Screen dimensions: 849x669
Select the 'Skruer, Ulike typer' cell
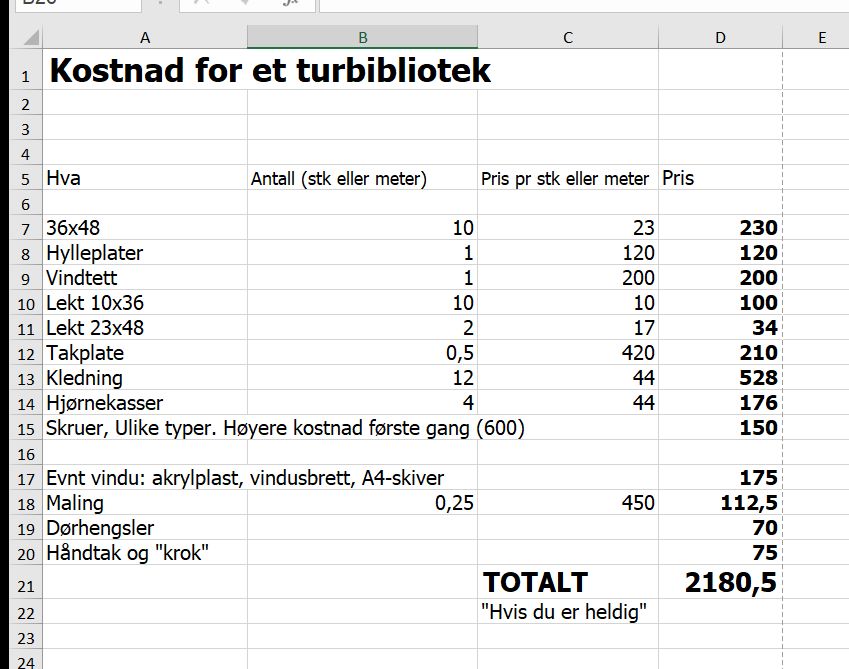[145, 428]
